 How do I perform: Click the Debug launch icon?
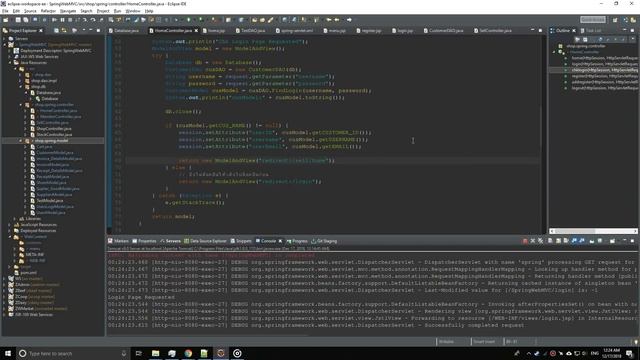pyautogui.click(x=176, y=20)
